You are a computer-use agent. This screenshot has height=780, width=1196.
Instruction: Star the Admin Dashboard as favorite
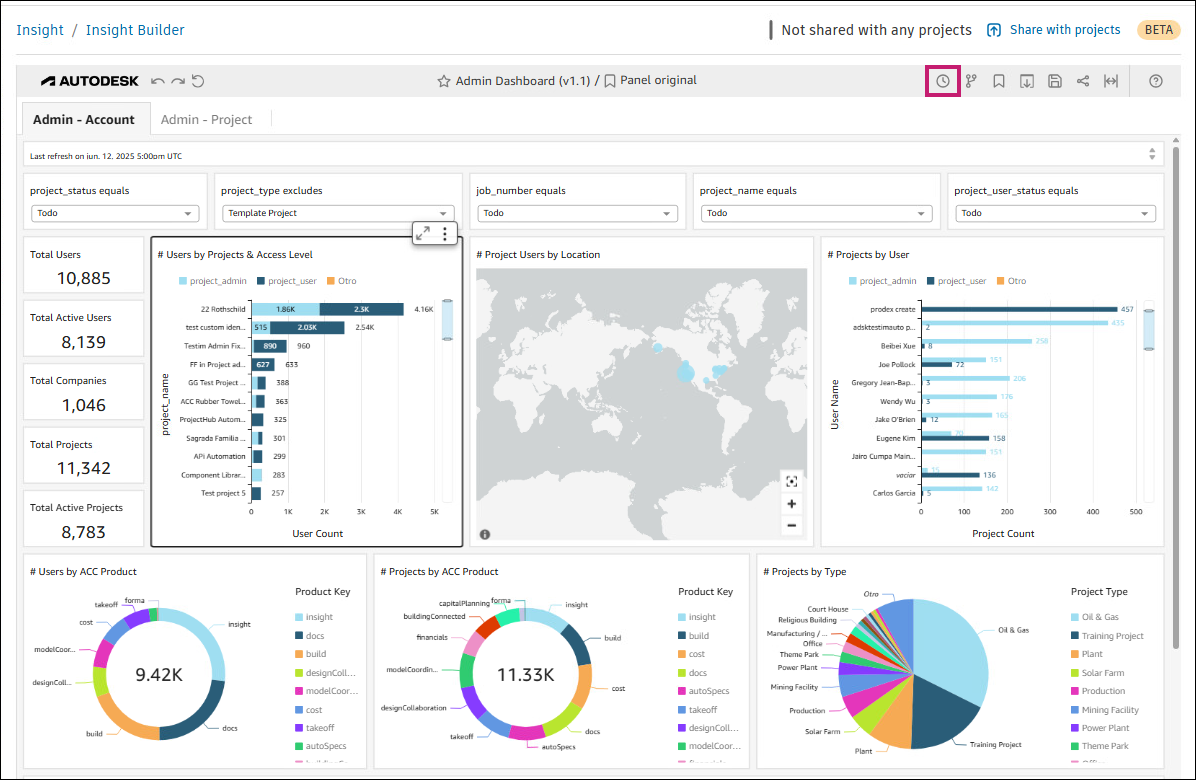point(445,80)
